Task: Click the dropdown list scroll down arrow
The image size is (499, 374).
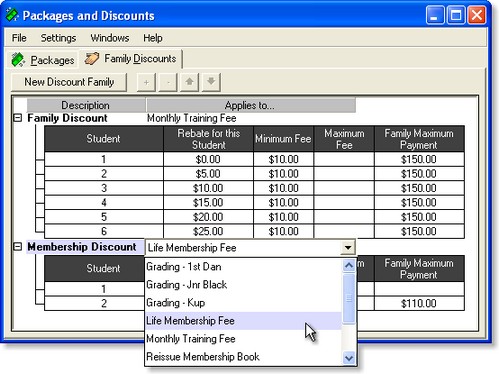Action: point(349,358)
